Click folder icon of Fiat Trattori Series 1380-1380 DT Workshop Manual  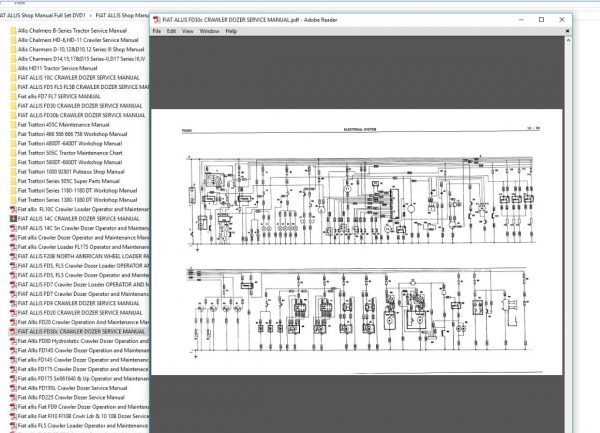coord(13,200)
